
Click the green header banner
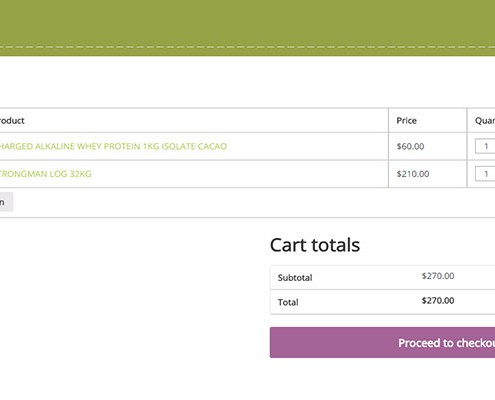(x=247, y=23)
